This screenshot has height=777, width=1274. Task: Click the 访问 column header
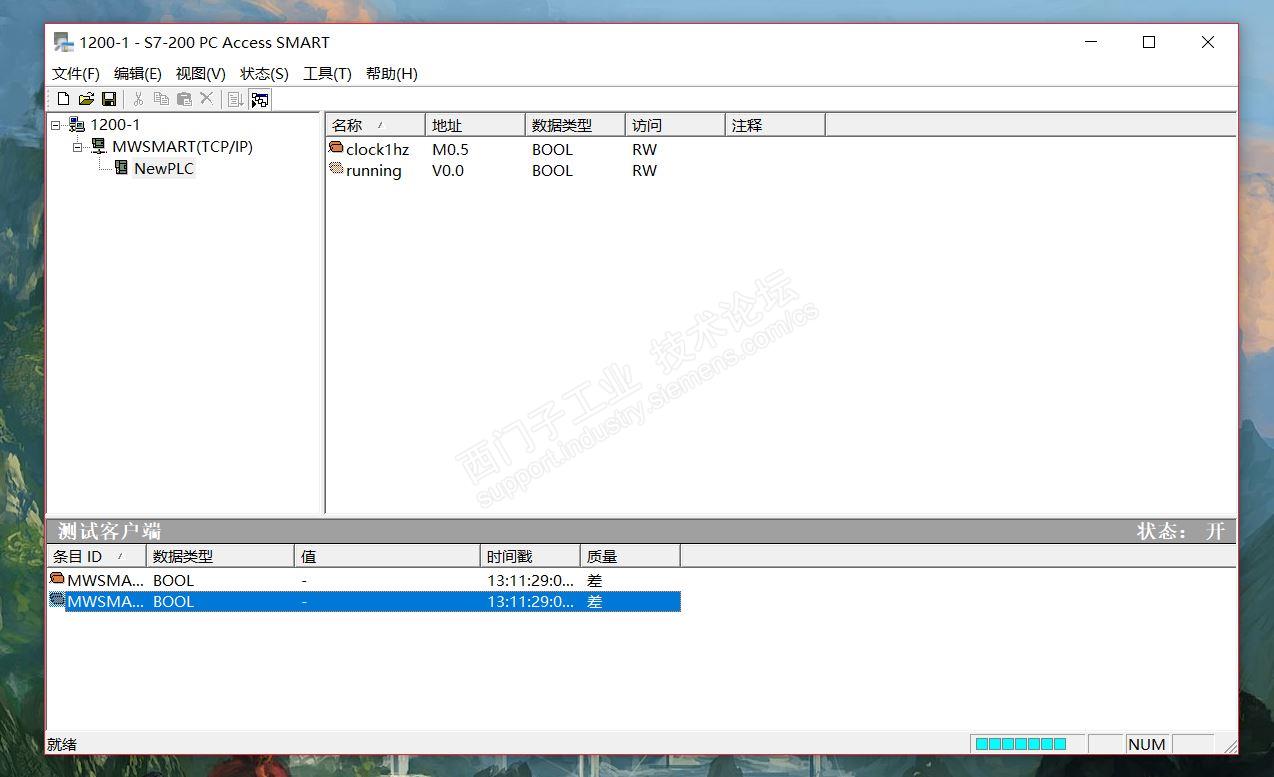pyautogui.click(x=675, y=125)
